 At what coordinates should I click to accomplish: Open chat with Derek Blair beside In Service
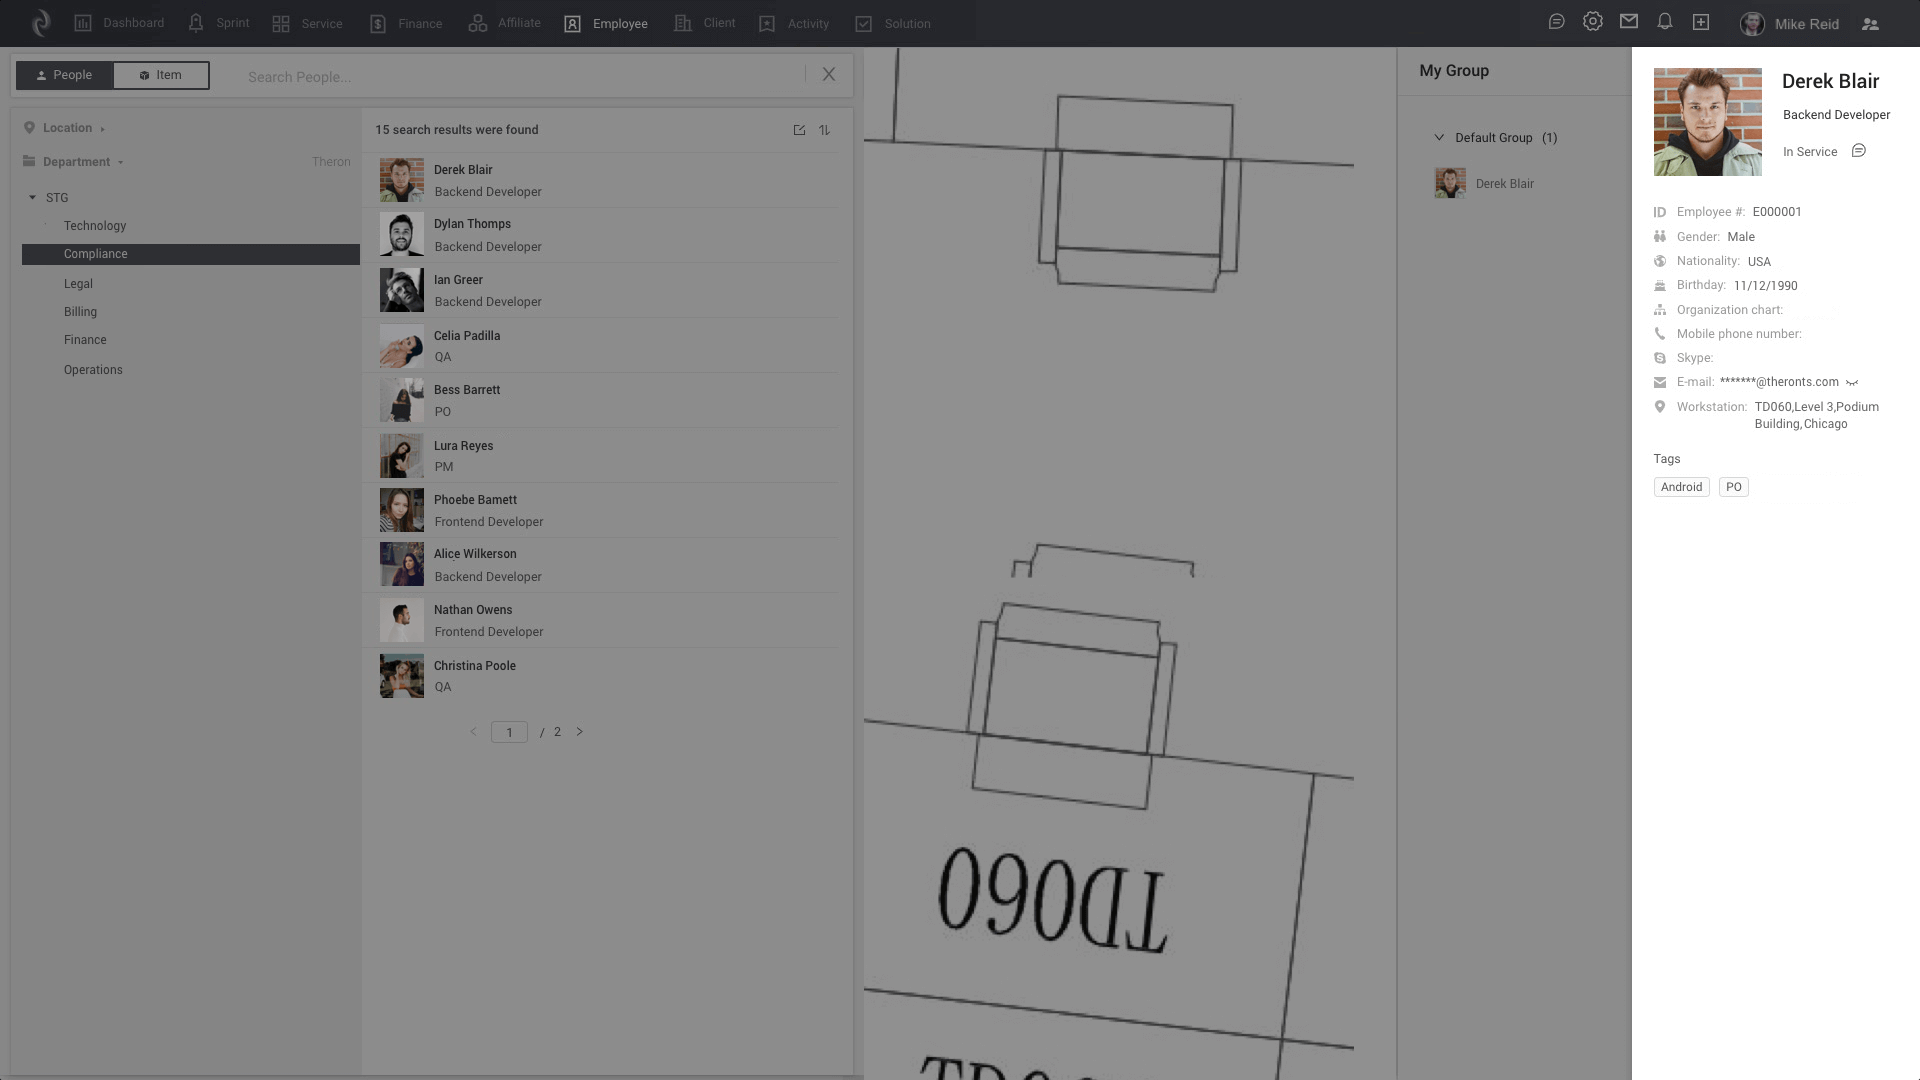click(1858, 151)
